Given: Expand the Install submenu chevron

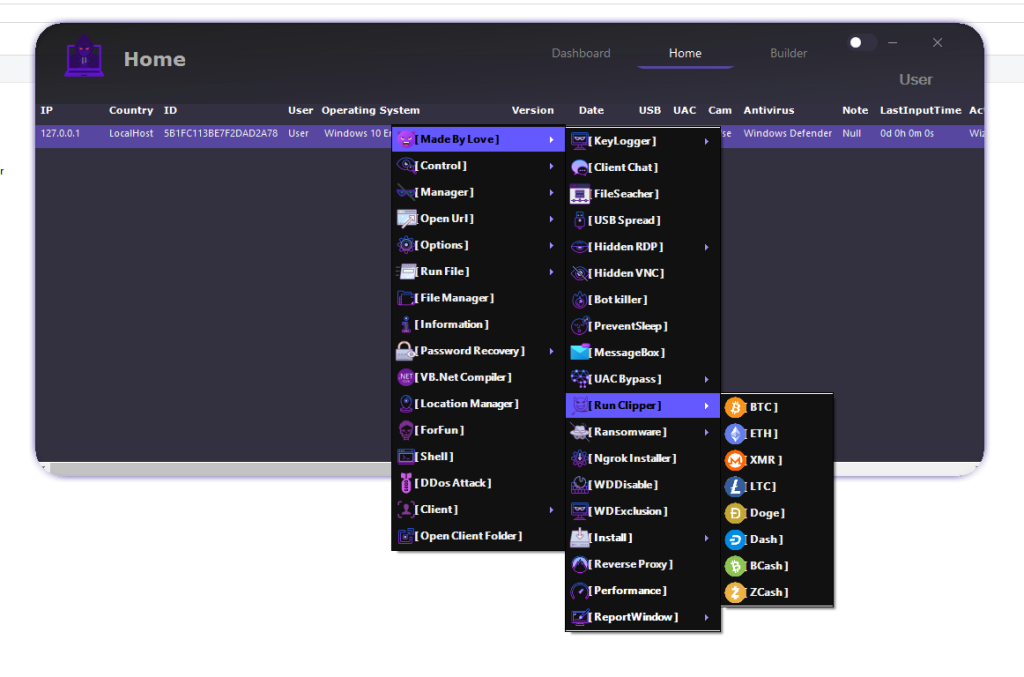Looking at the screenshot, I should click(707, 537).
